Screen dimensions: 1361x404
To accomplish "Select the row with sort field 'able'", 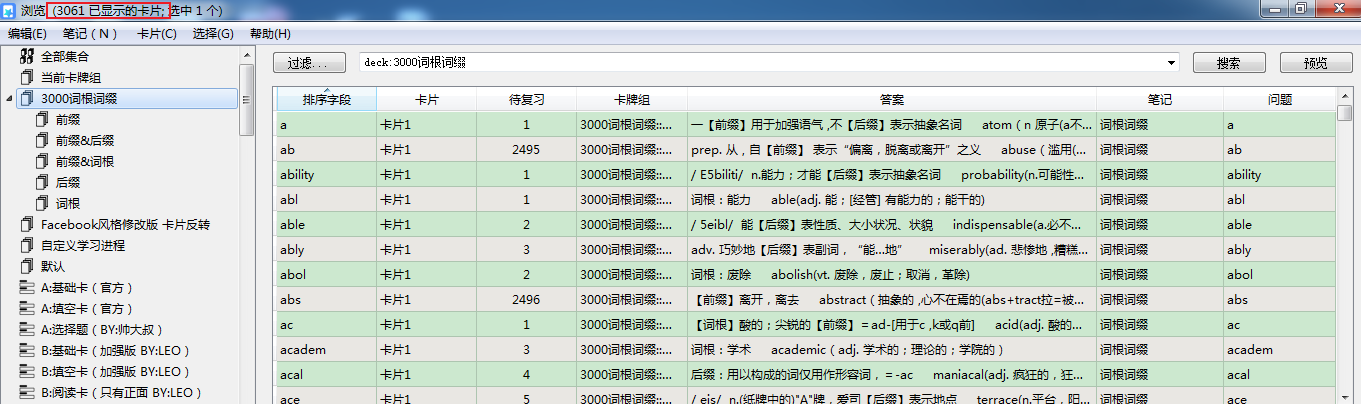I will 806,224.
